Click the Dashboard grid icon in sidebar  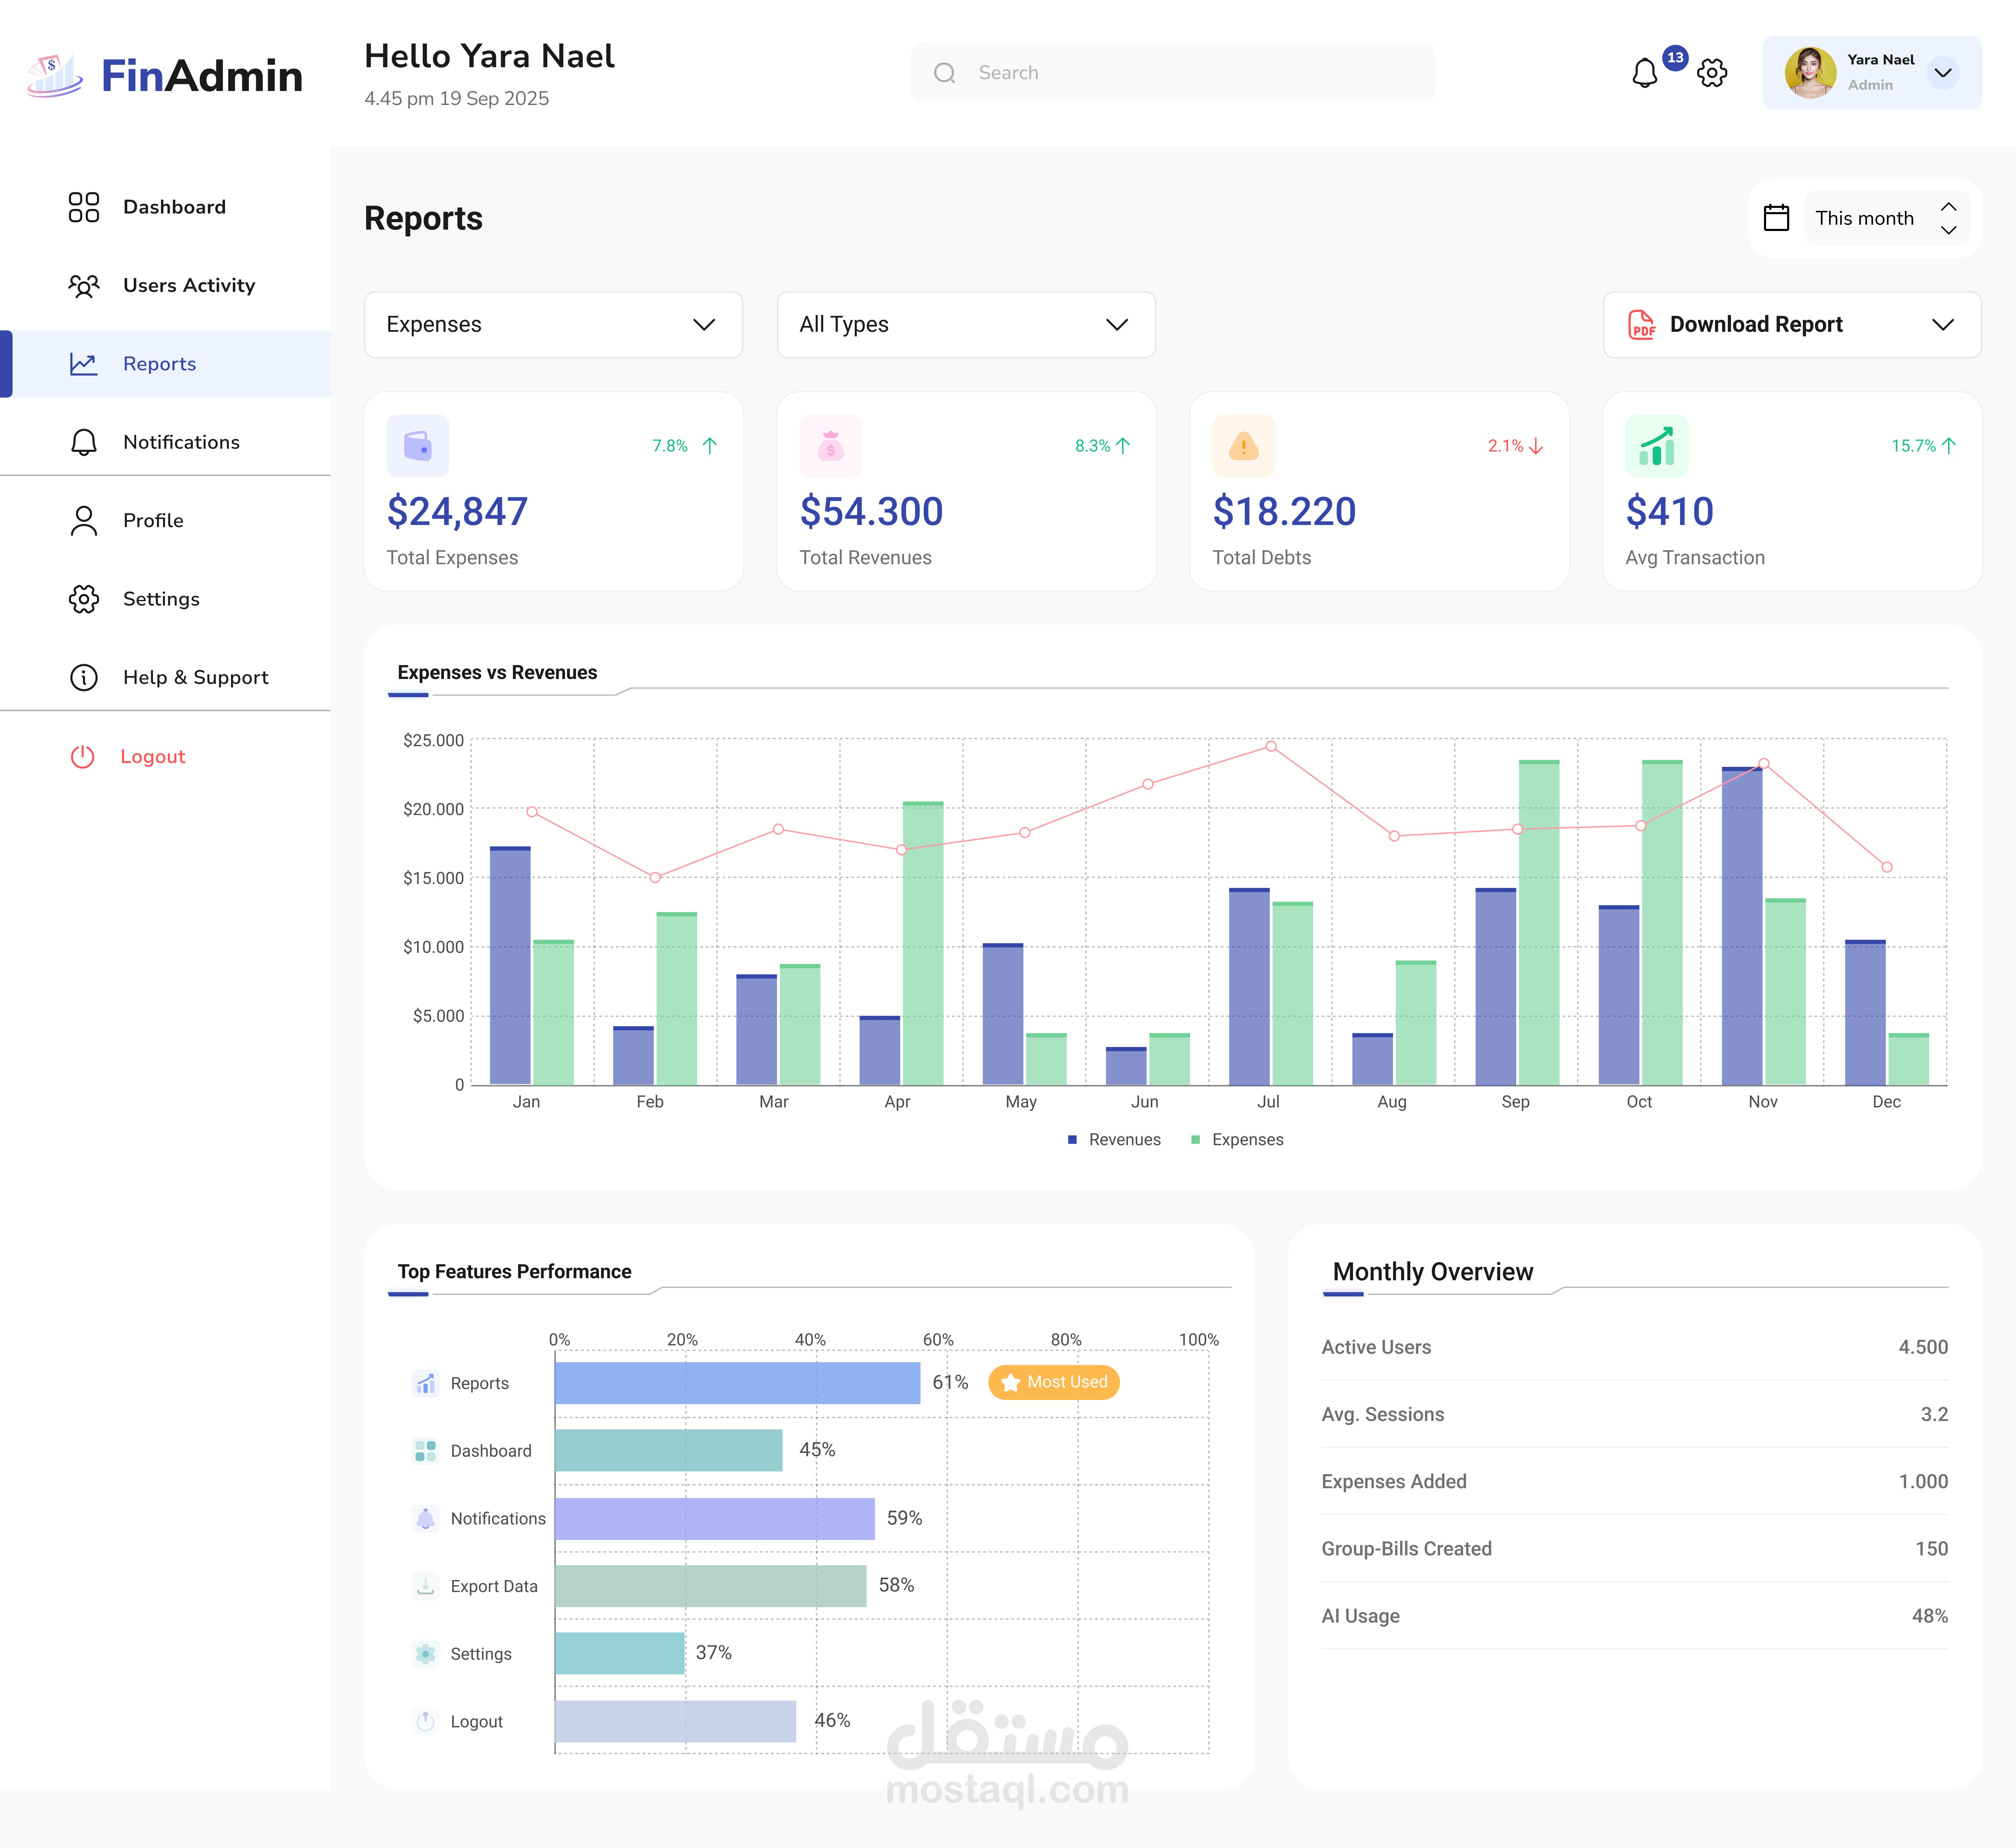click(x=84, y=207)
